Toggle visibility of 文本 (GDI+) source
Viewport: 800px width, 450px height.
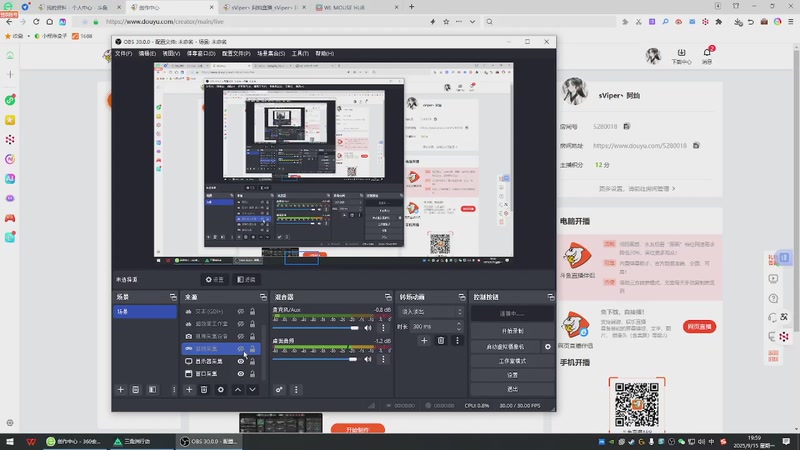(x=240, y=311)
